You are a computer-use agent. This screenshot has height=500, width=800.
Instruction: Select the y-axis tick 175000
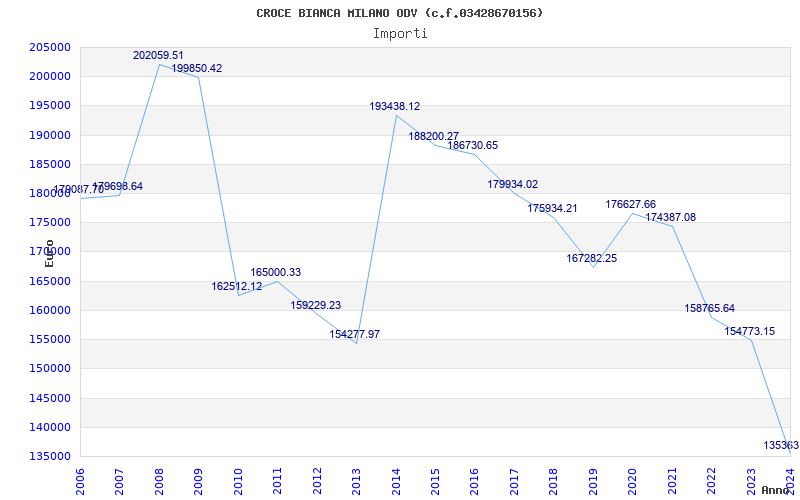point(50,222)
